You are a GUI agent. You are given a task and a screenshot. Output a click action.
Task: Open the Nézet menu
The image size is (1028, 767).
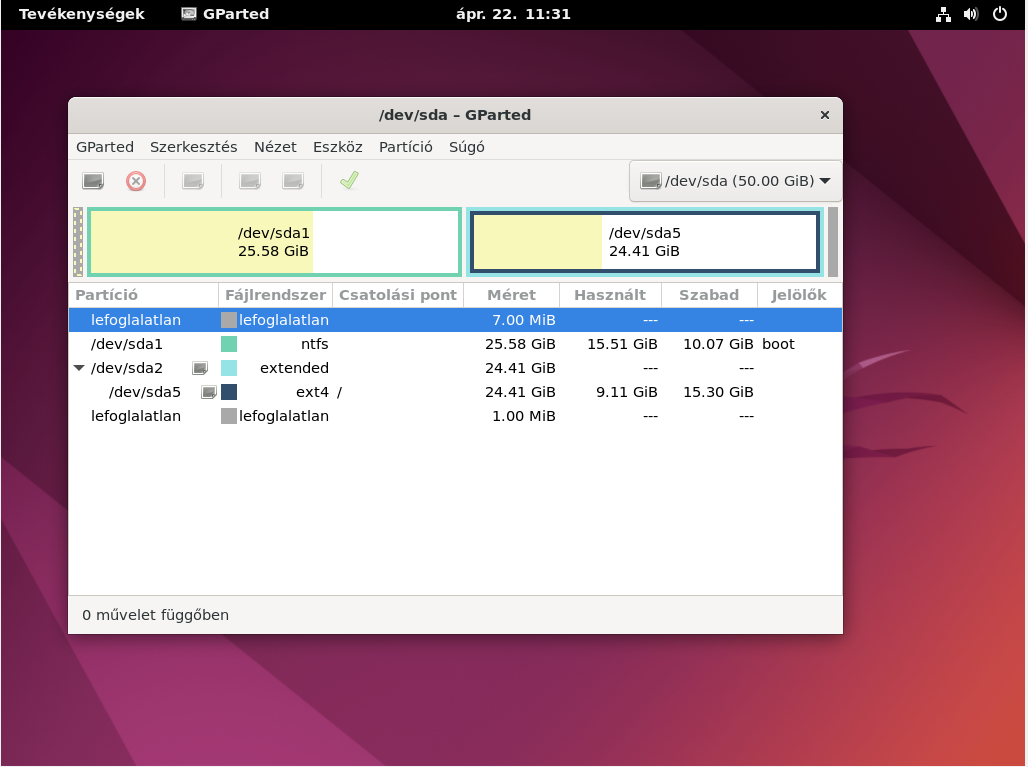tap(275, 147)
